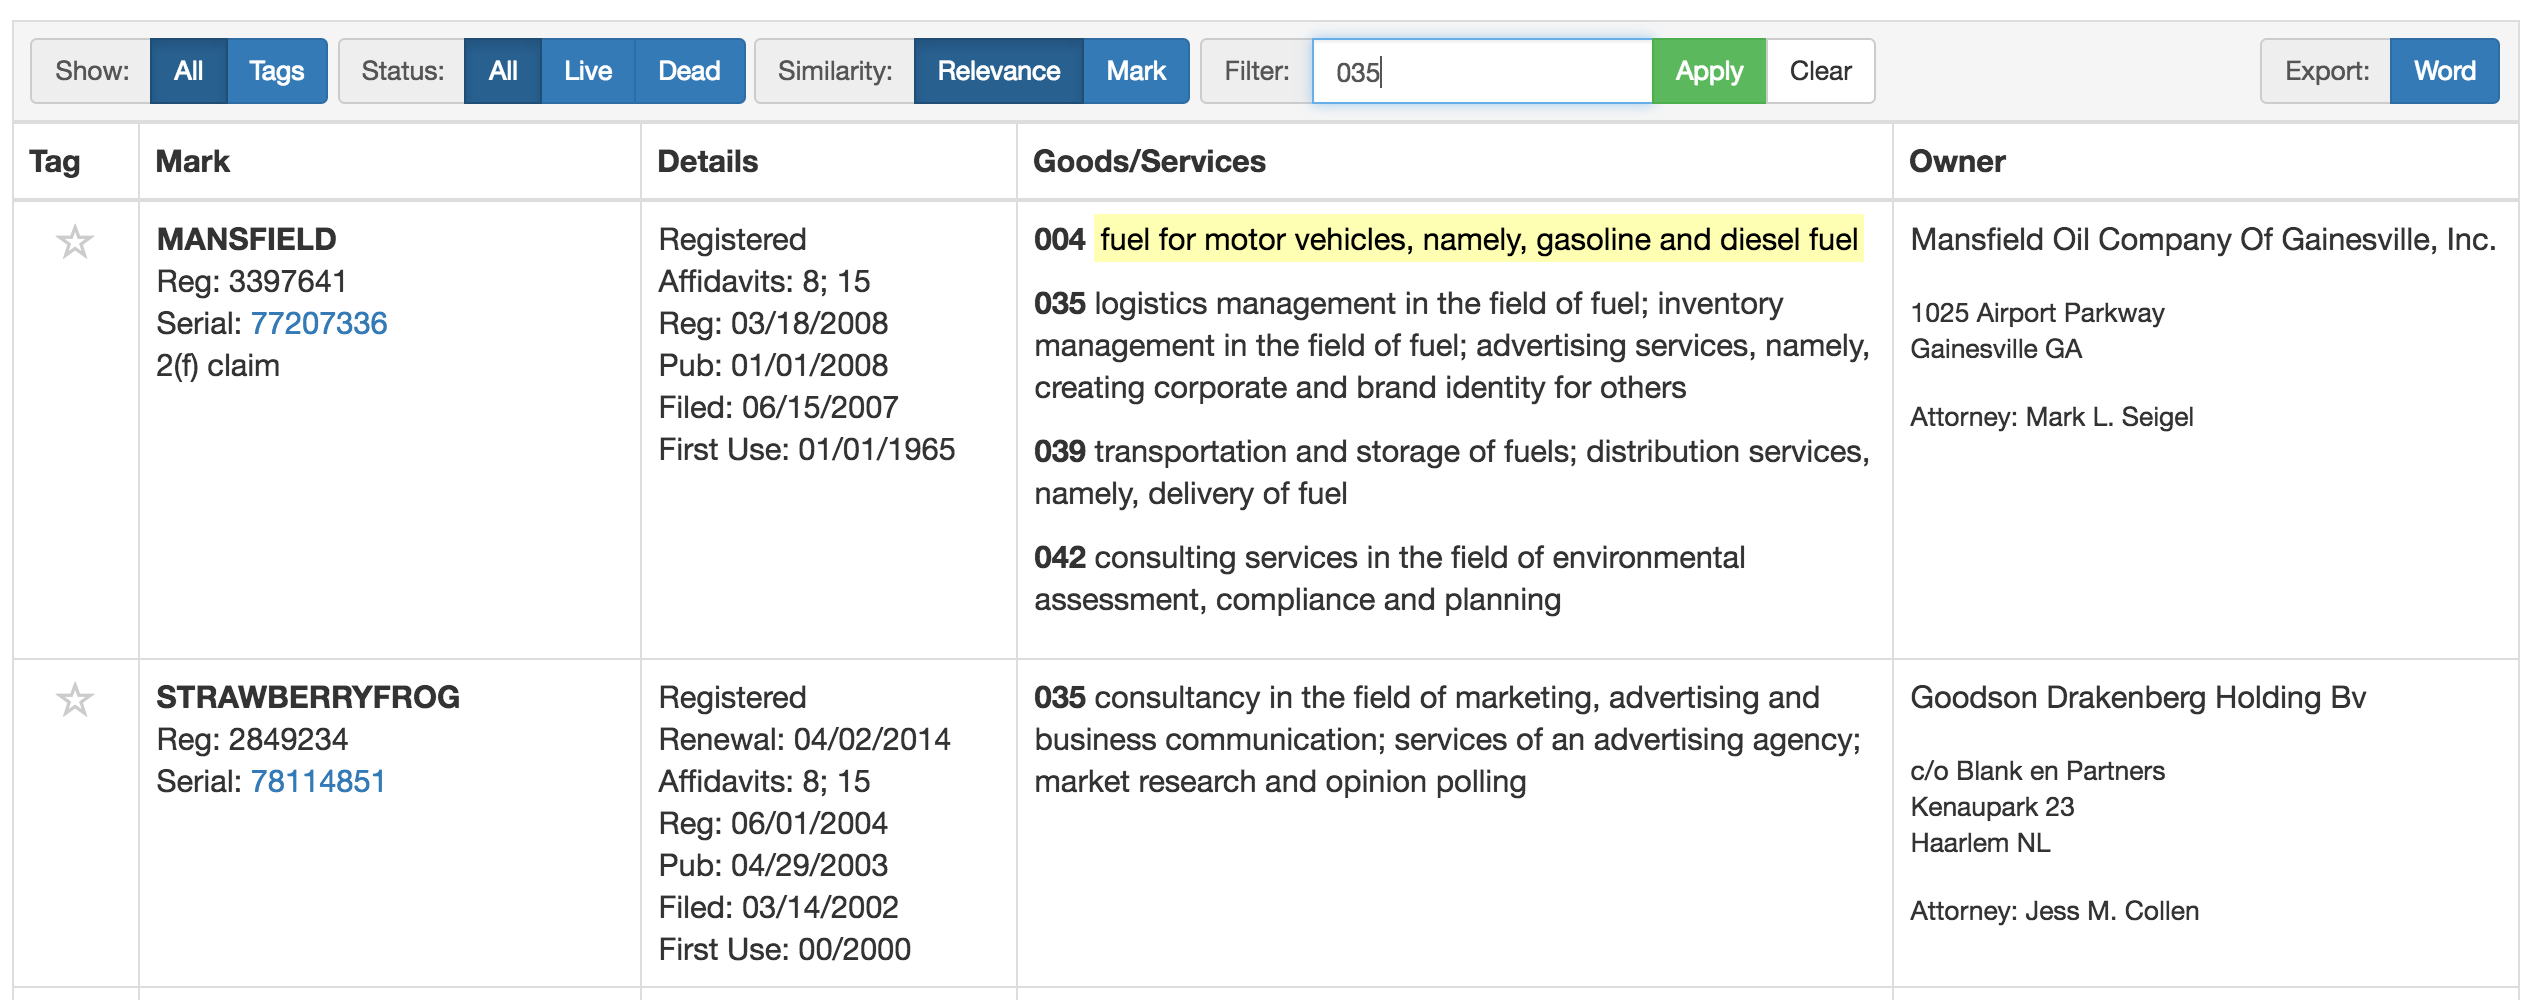Filter status to Dead marks
The height and width of the screenshot is (1000, 2540).
(689, 71)
